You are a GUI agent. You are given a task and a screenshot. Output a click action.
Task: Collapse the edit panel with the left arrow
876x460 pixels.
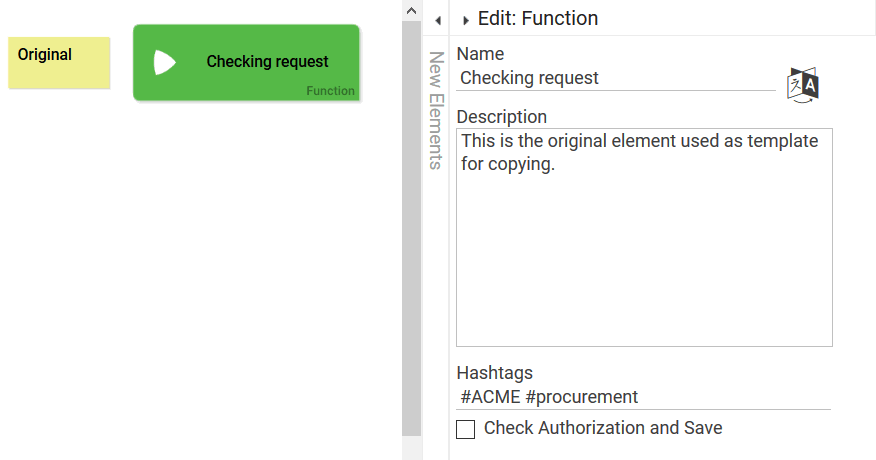pos(437,20)
